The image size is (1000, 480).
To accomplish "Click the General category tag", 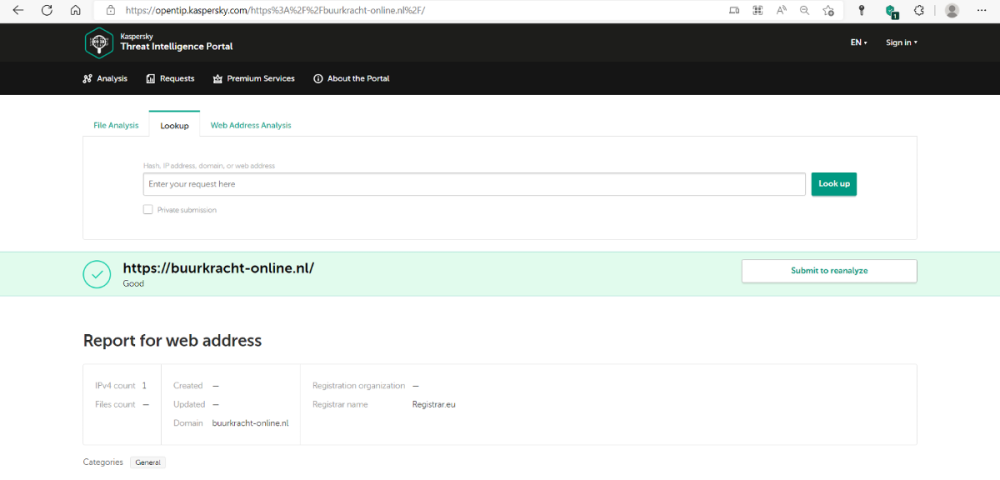I will click(148, 463).
